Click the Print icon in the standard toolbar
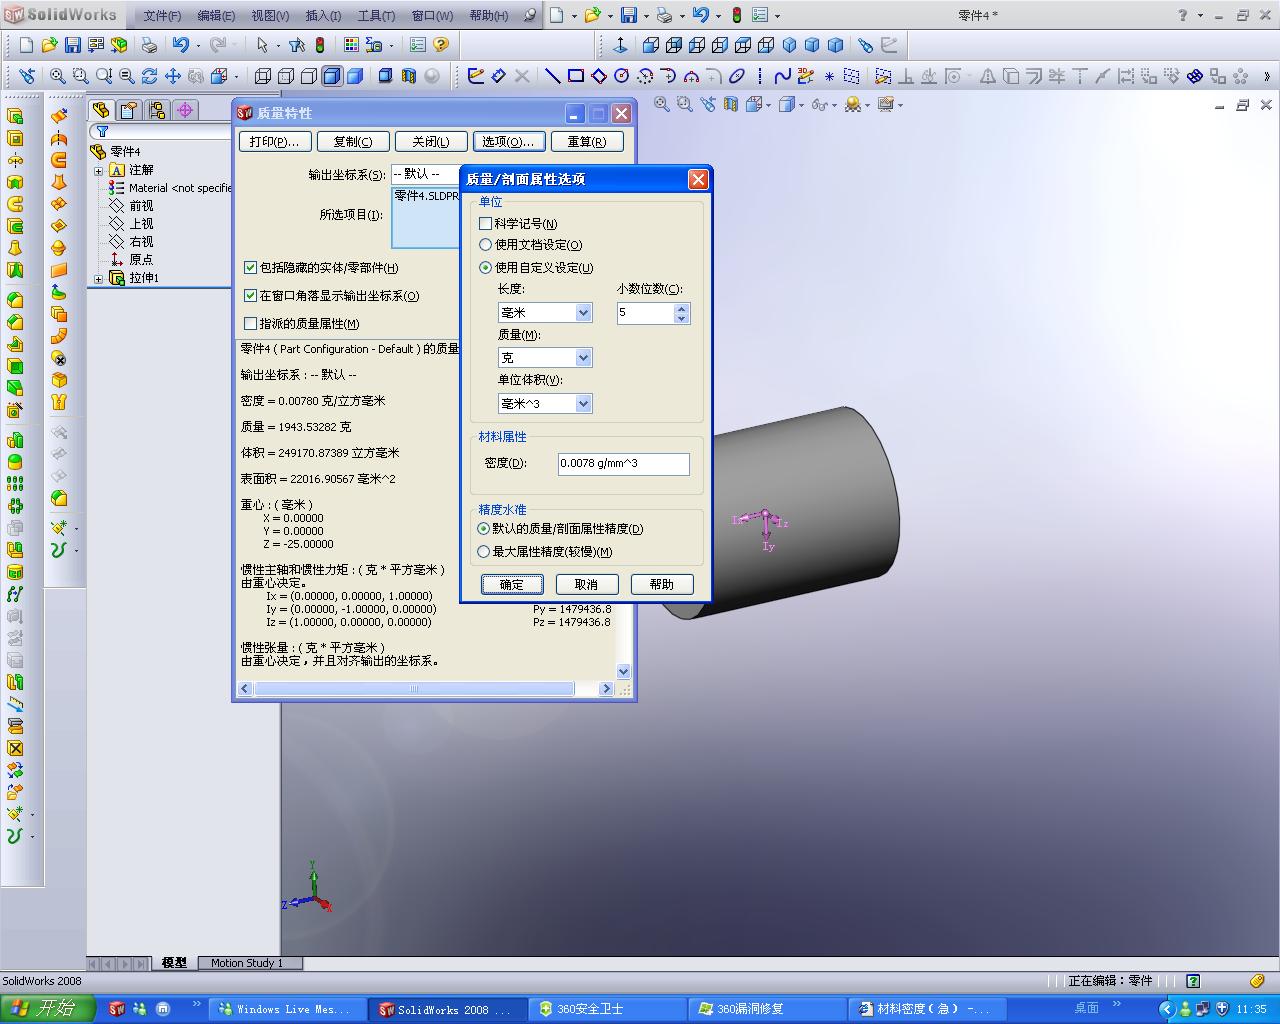 tap(149, 45)
